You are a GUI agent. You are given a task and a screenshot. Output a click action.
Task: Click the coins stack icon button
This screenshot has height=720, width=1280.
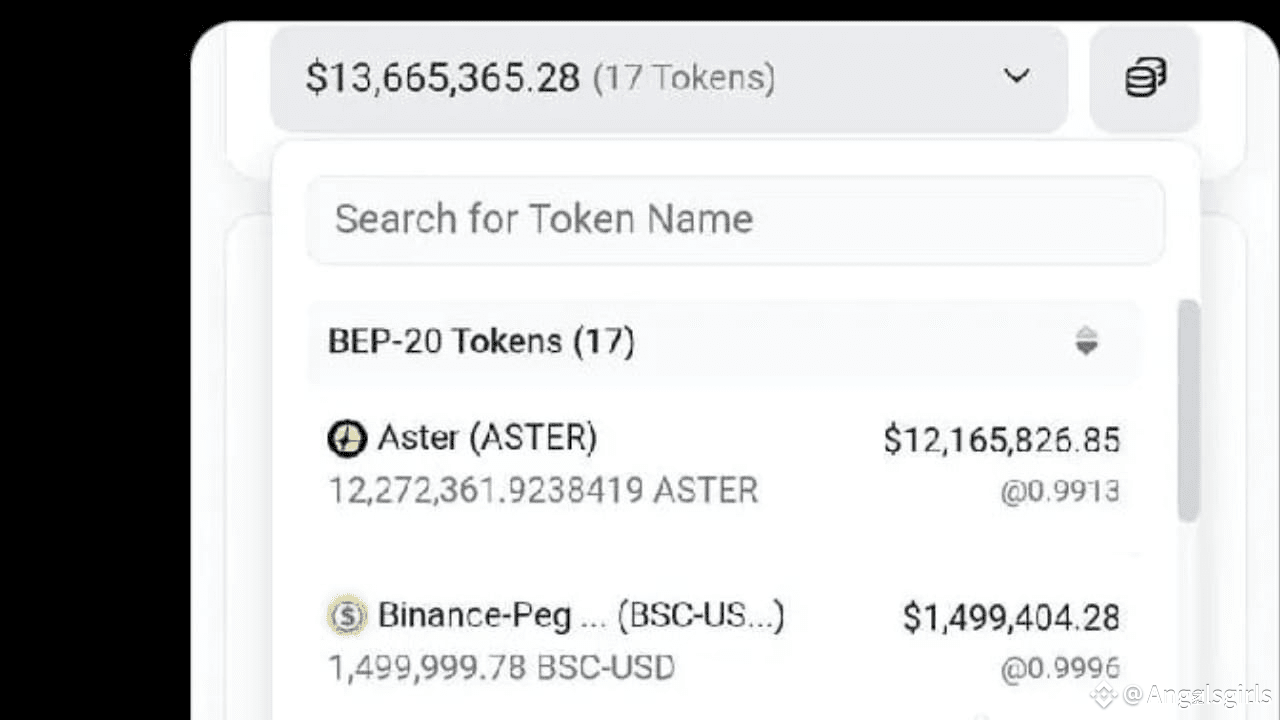[1145, 78]
